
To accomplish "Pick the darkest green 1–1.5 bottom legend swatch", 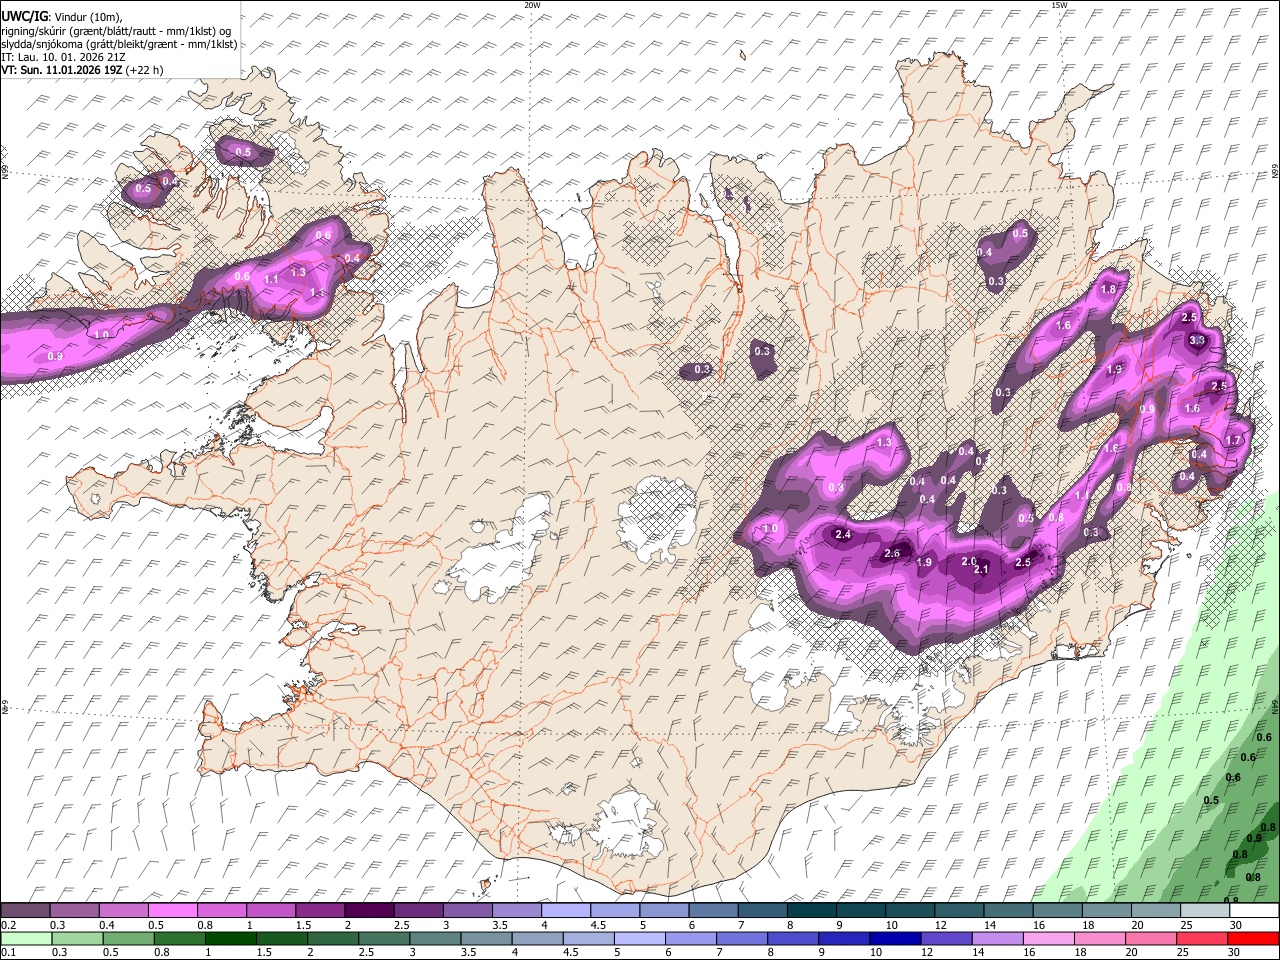I will coord(232,938).
